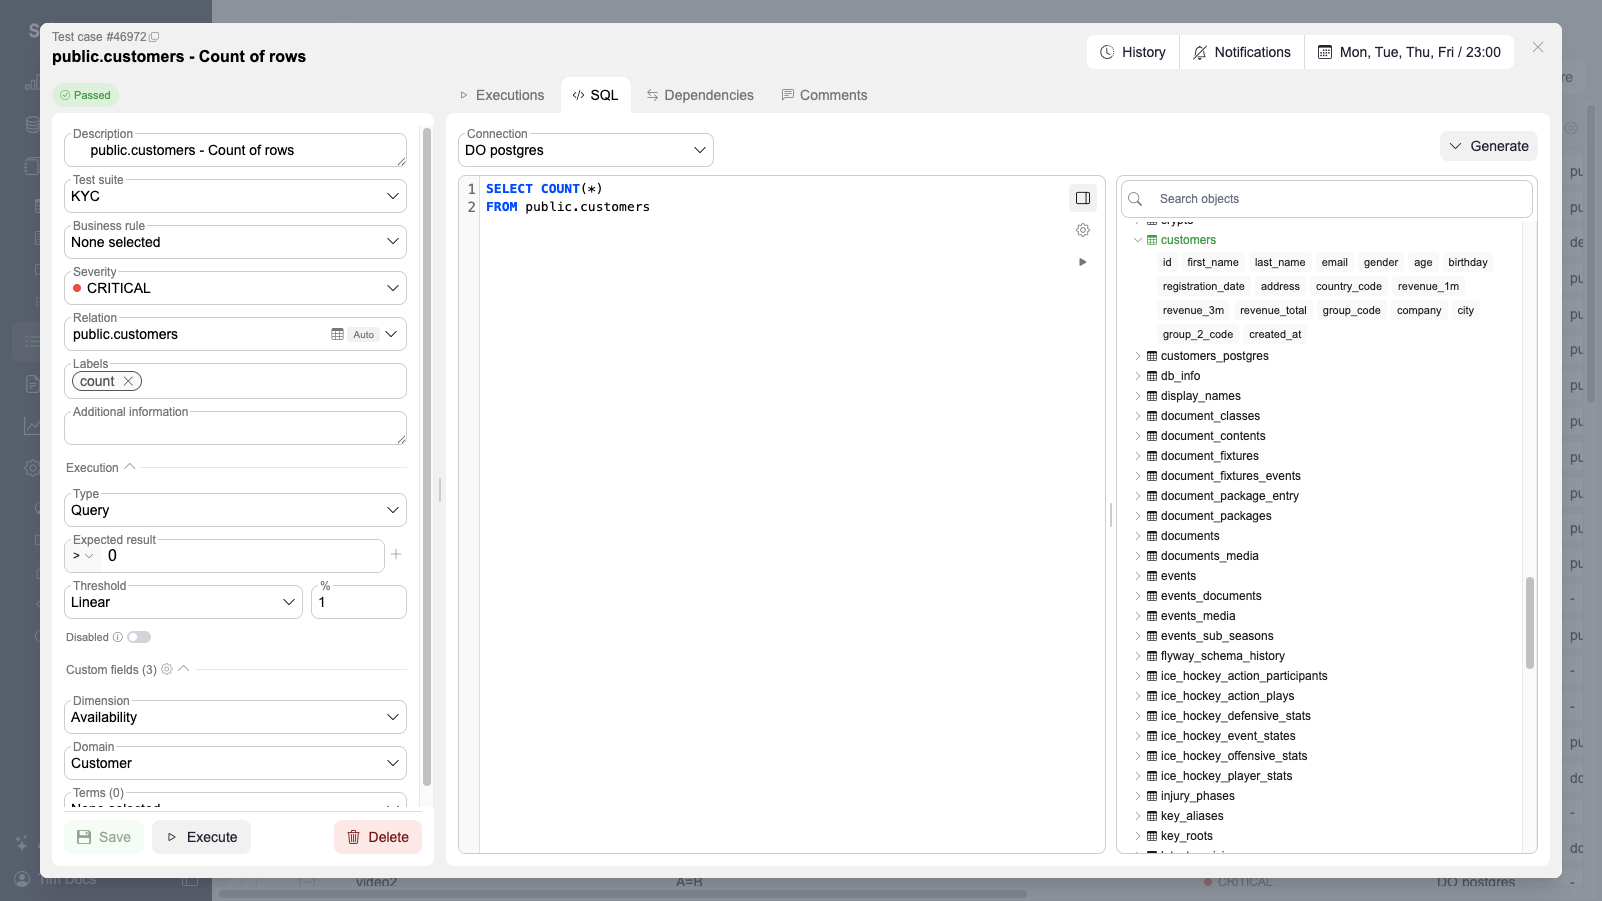Click the search magnifier icon
The image size is (1602, 901).
click(x=1135, y=199)
